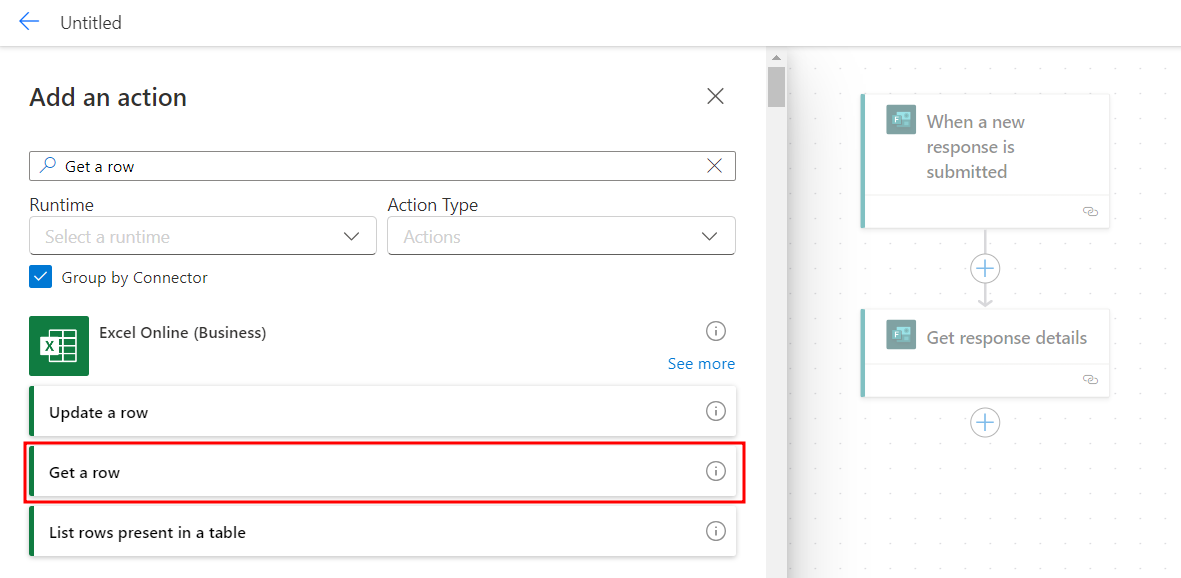Click the Excel Online connector icon
1181x578 pixels.
[59, 346]
